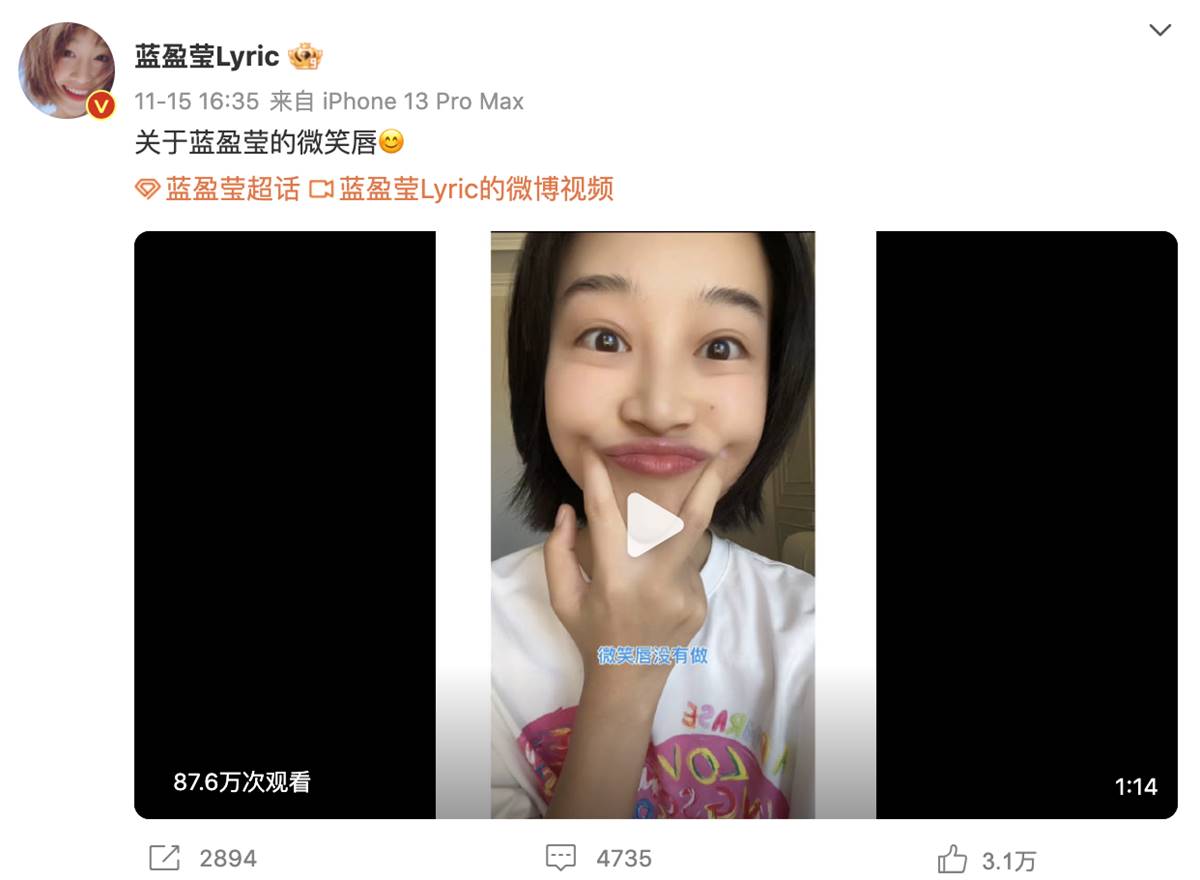Click the orange verified V badge on avatar

click(x=101, y=104)
